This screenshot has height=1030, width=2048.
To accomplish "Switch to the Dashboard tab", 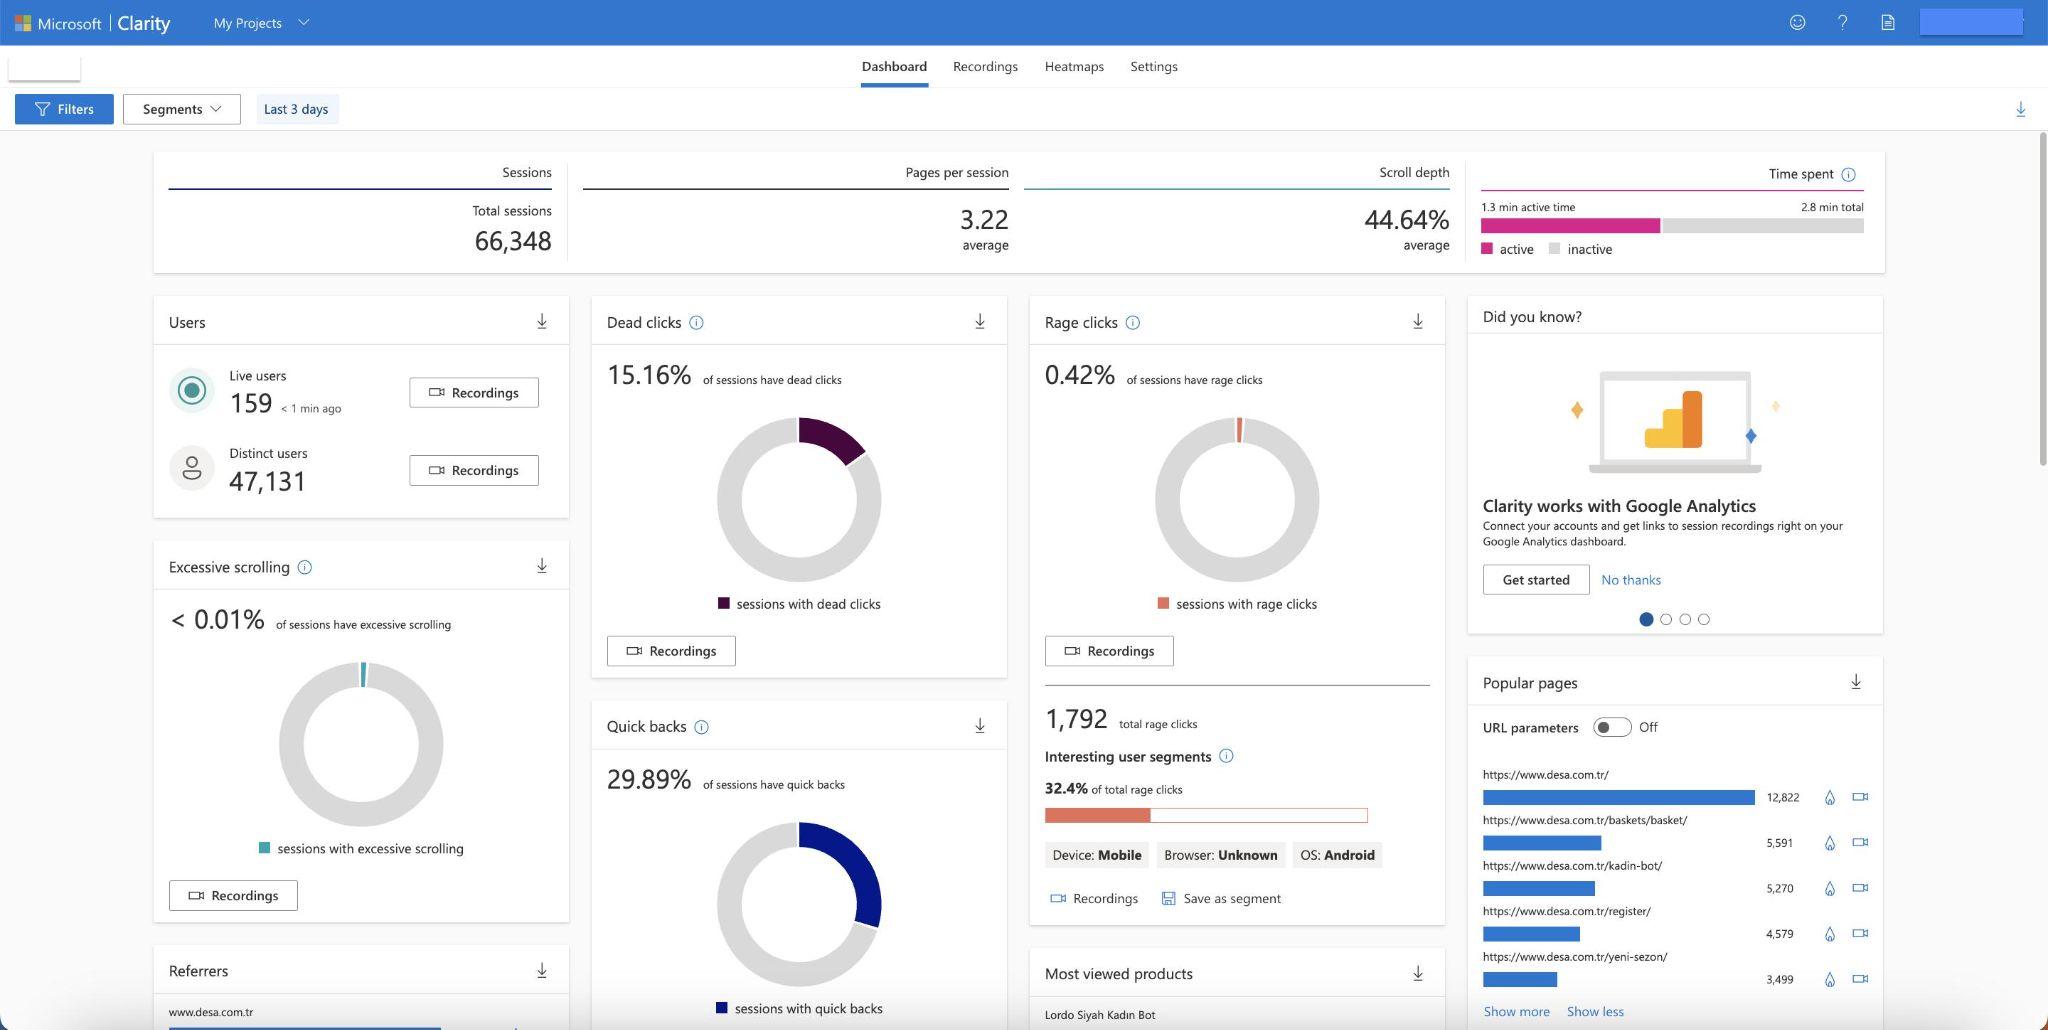I will click(x=894, y=66).
